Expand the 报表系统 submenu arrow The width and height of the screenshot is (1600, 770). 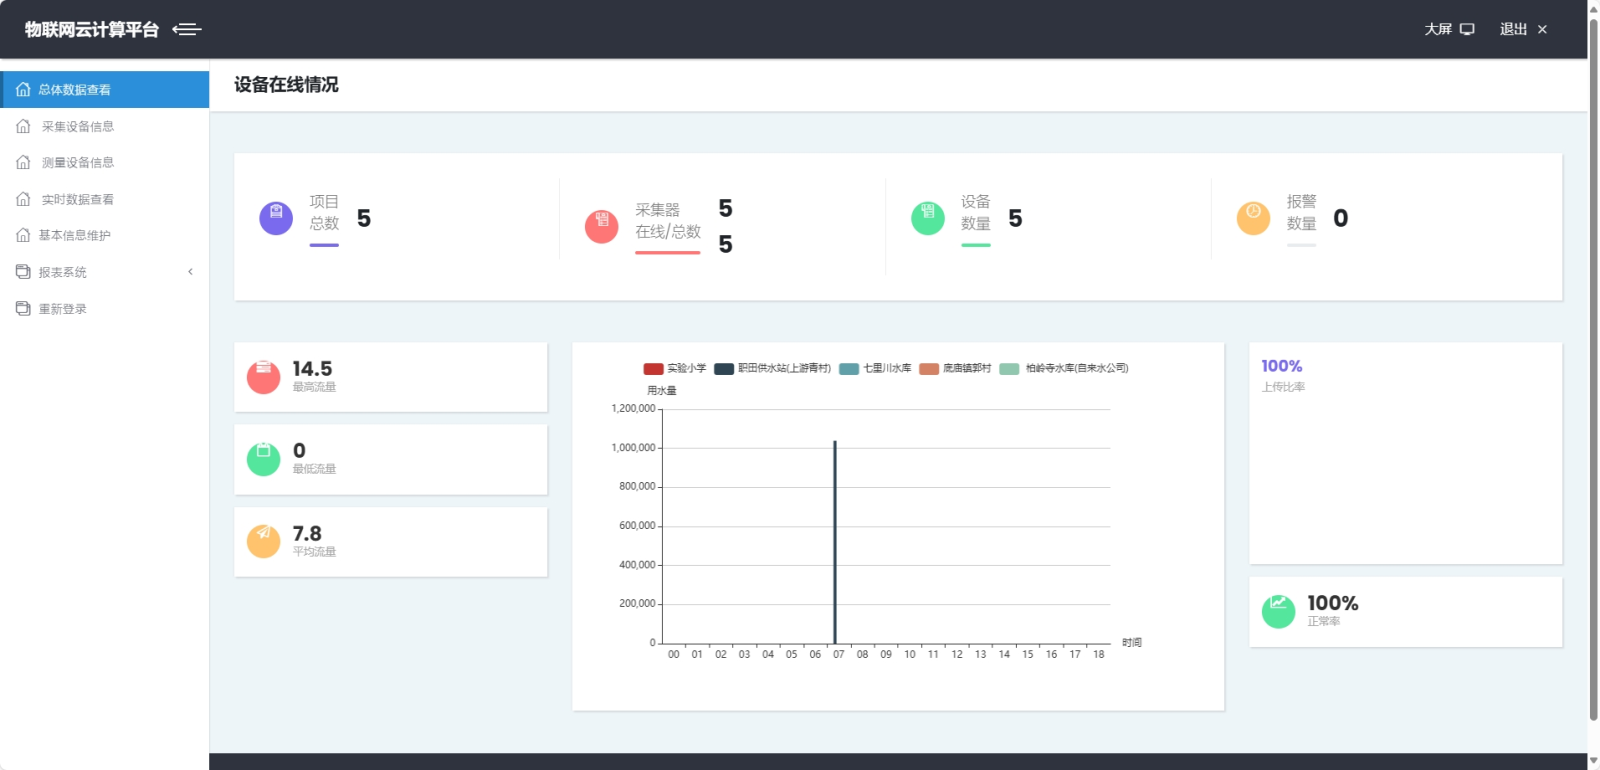tap(190, 272)
